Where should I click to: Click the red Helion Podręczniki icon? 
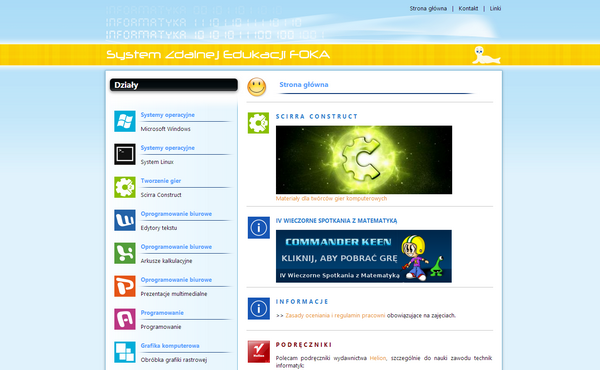[x=259, y=351]
